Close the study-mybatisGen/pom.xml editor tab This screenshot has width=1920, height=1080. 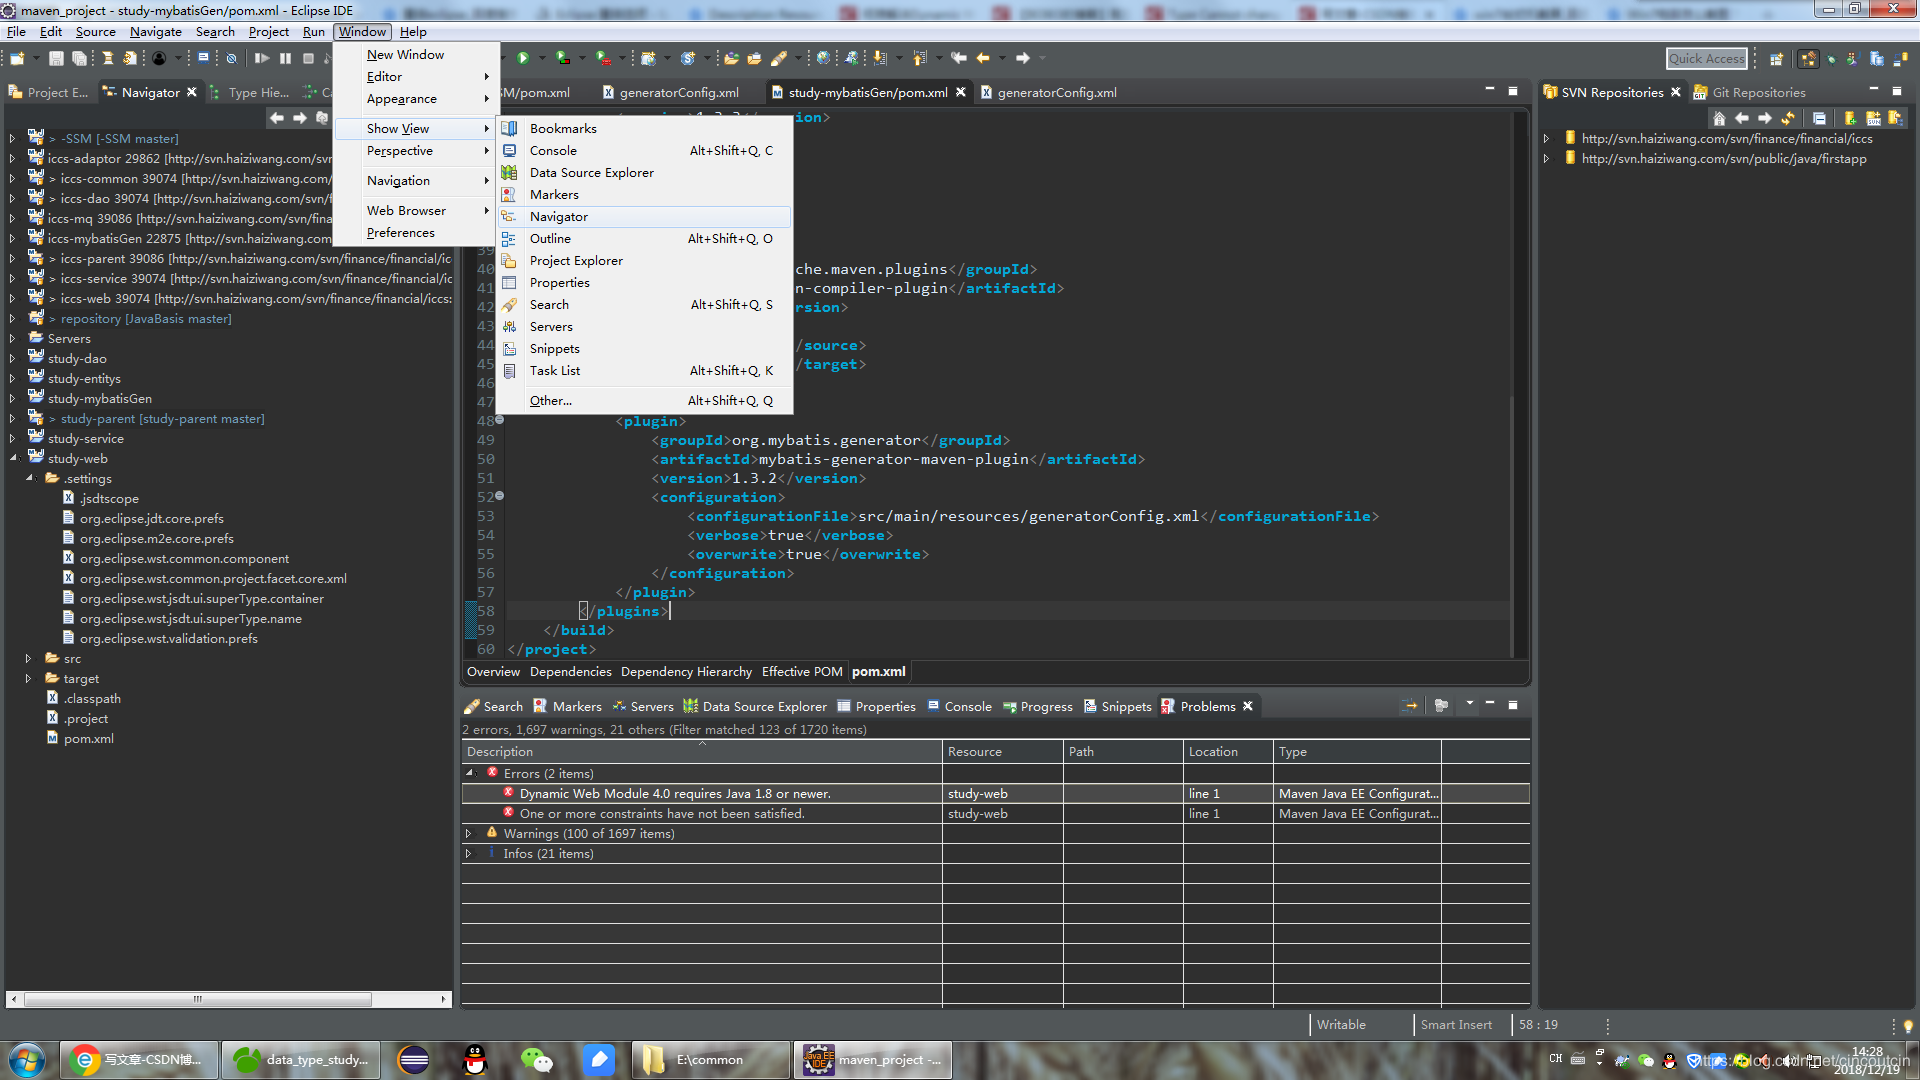pyautogui.click(x=961, y=92)
